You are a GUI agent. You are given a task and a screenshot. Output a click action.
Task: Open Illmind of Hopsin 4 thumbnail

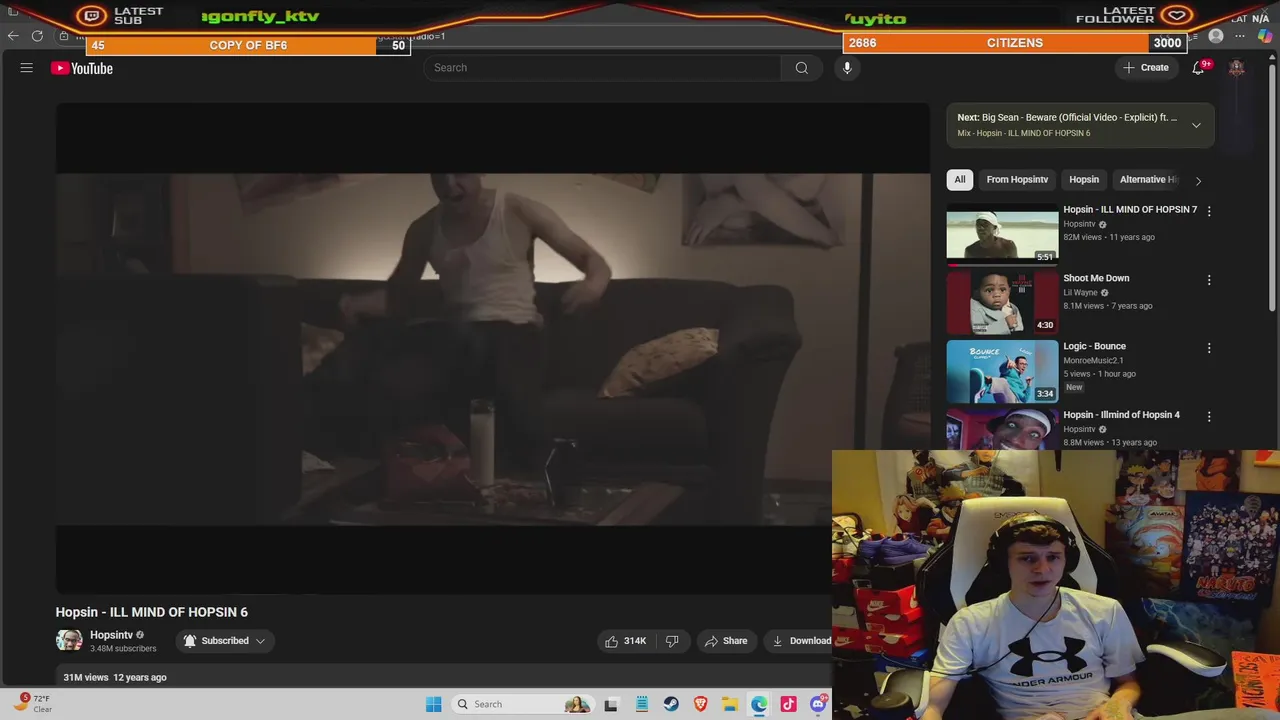point(1002,429)
